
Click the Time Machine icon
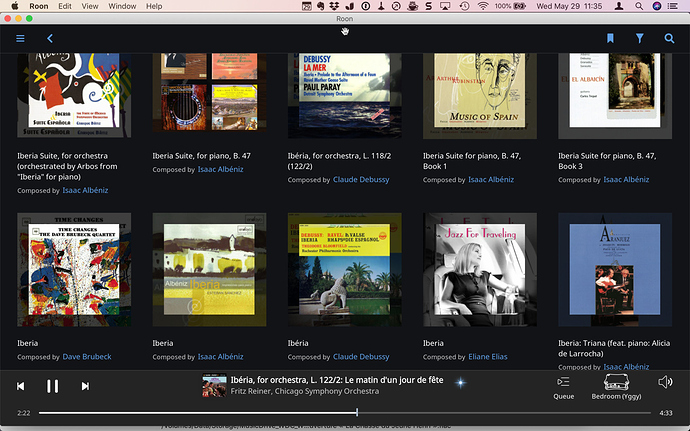[x=464, y=6]
